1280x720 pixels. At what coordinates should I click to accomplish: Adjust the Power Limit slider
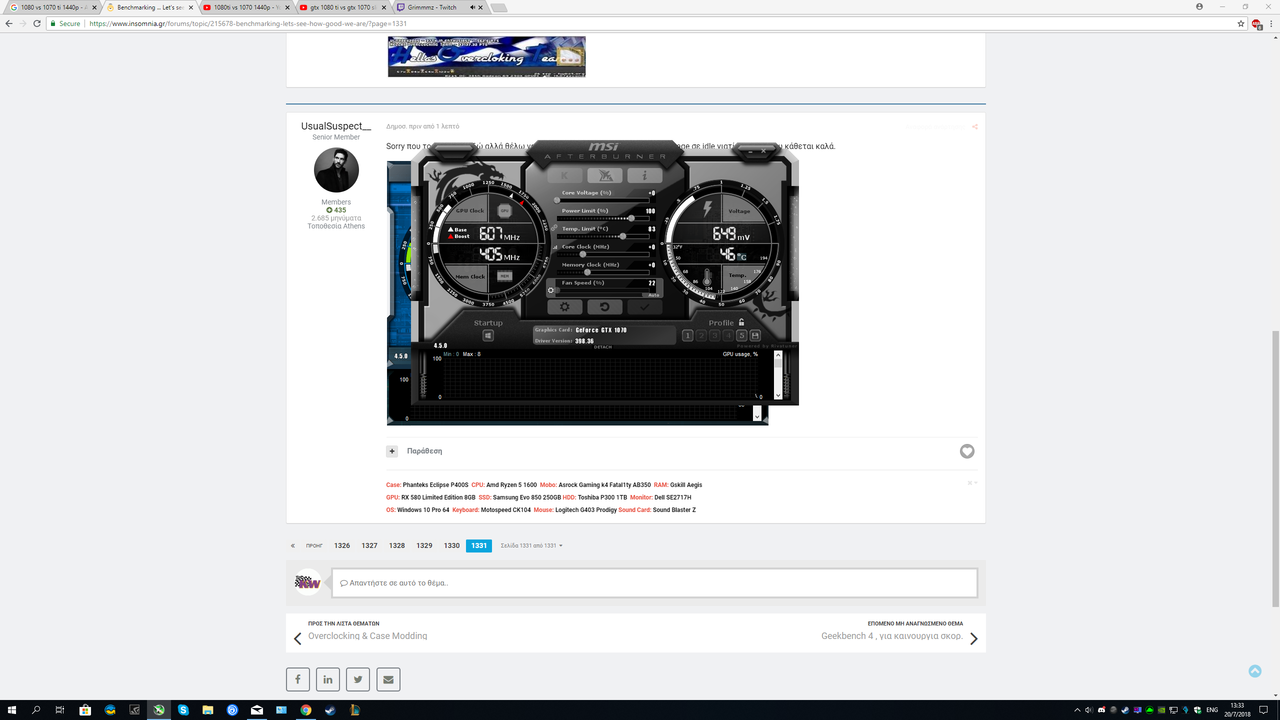(603, 217)
